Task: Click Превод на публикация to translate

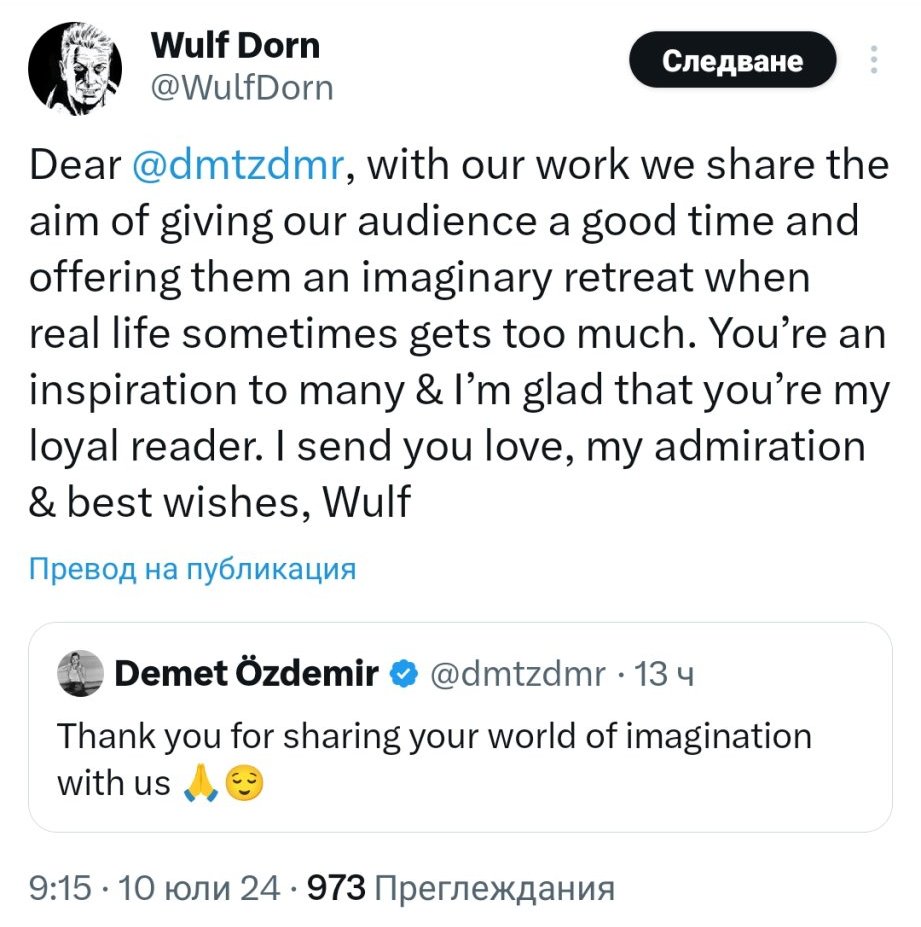Action: tap(193, 569)
